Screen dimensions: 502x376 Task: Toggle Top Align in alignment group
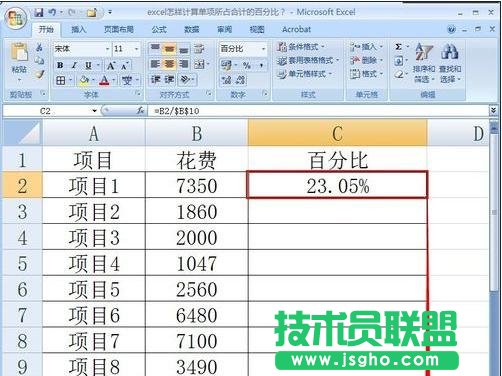click(x=155, y=48)
